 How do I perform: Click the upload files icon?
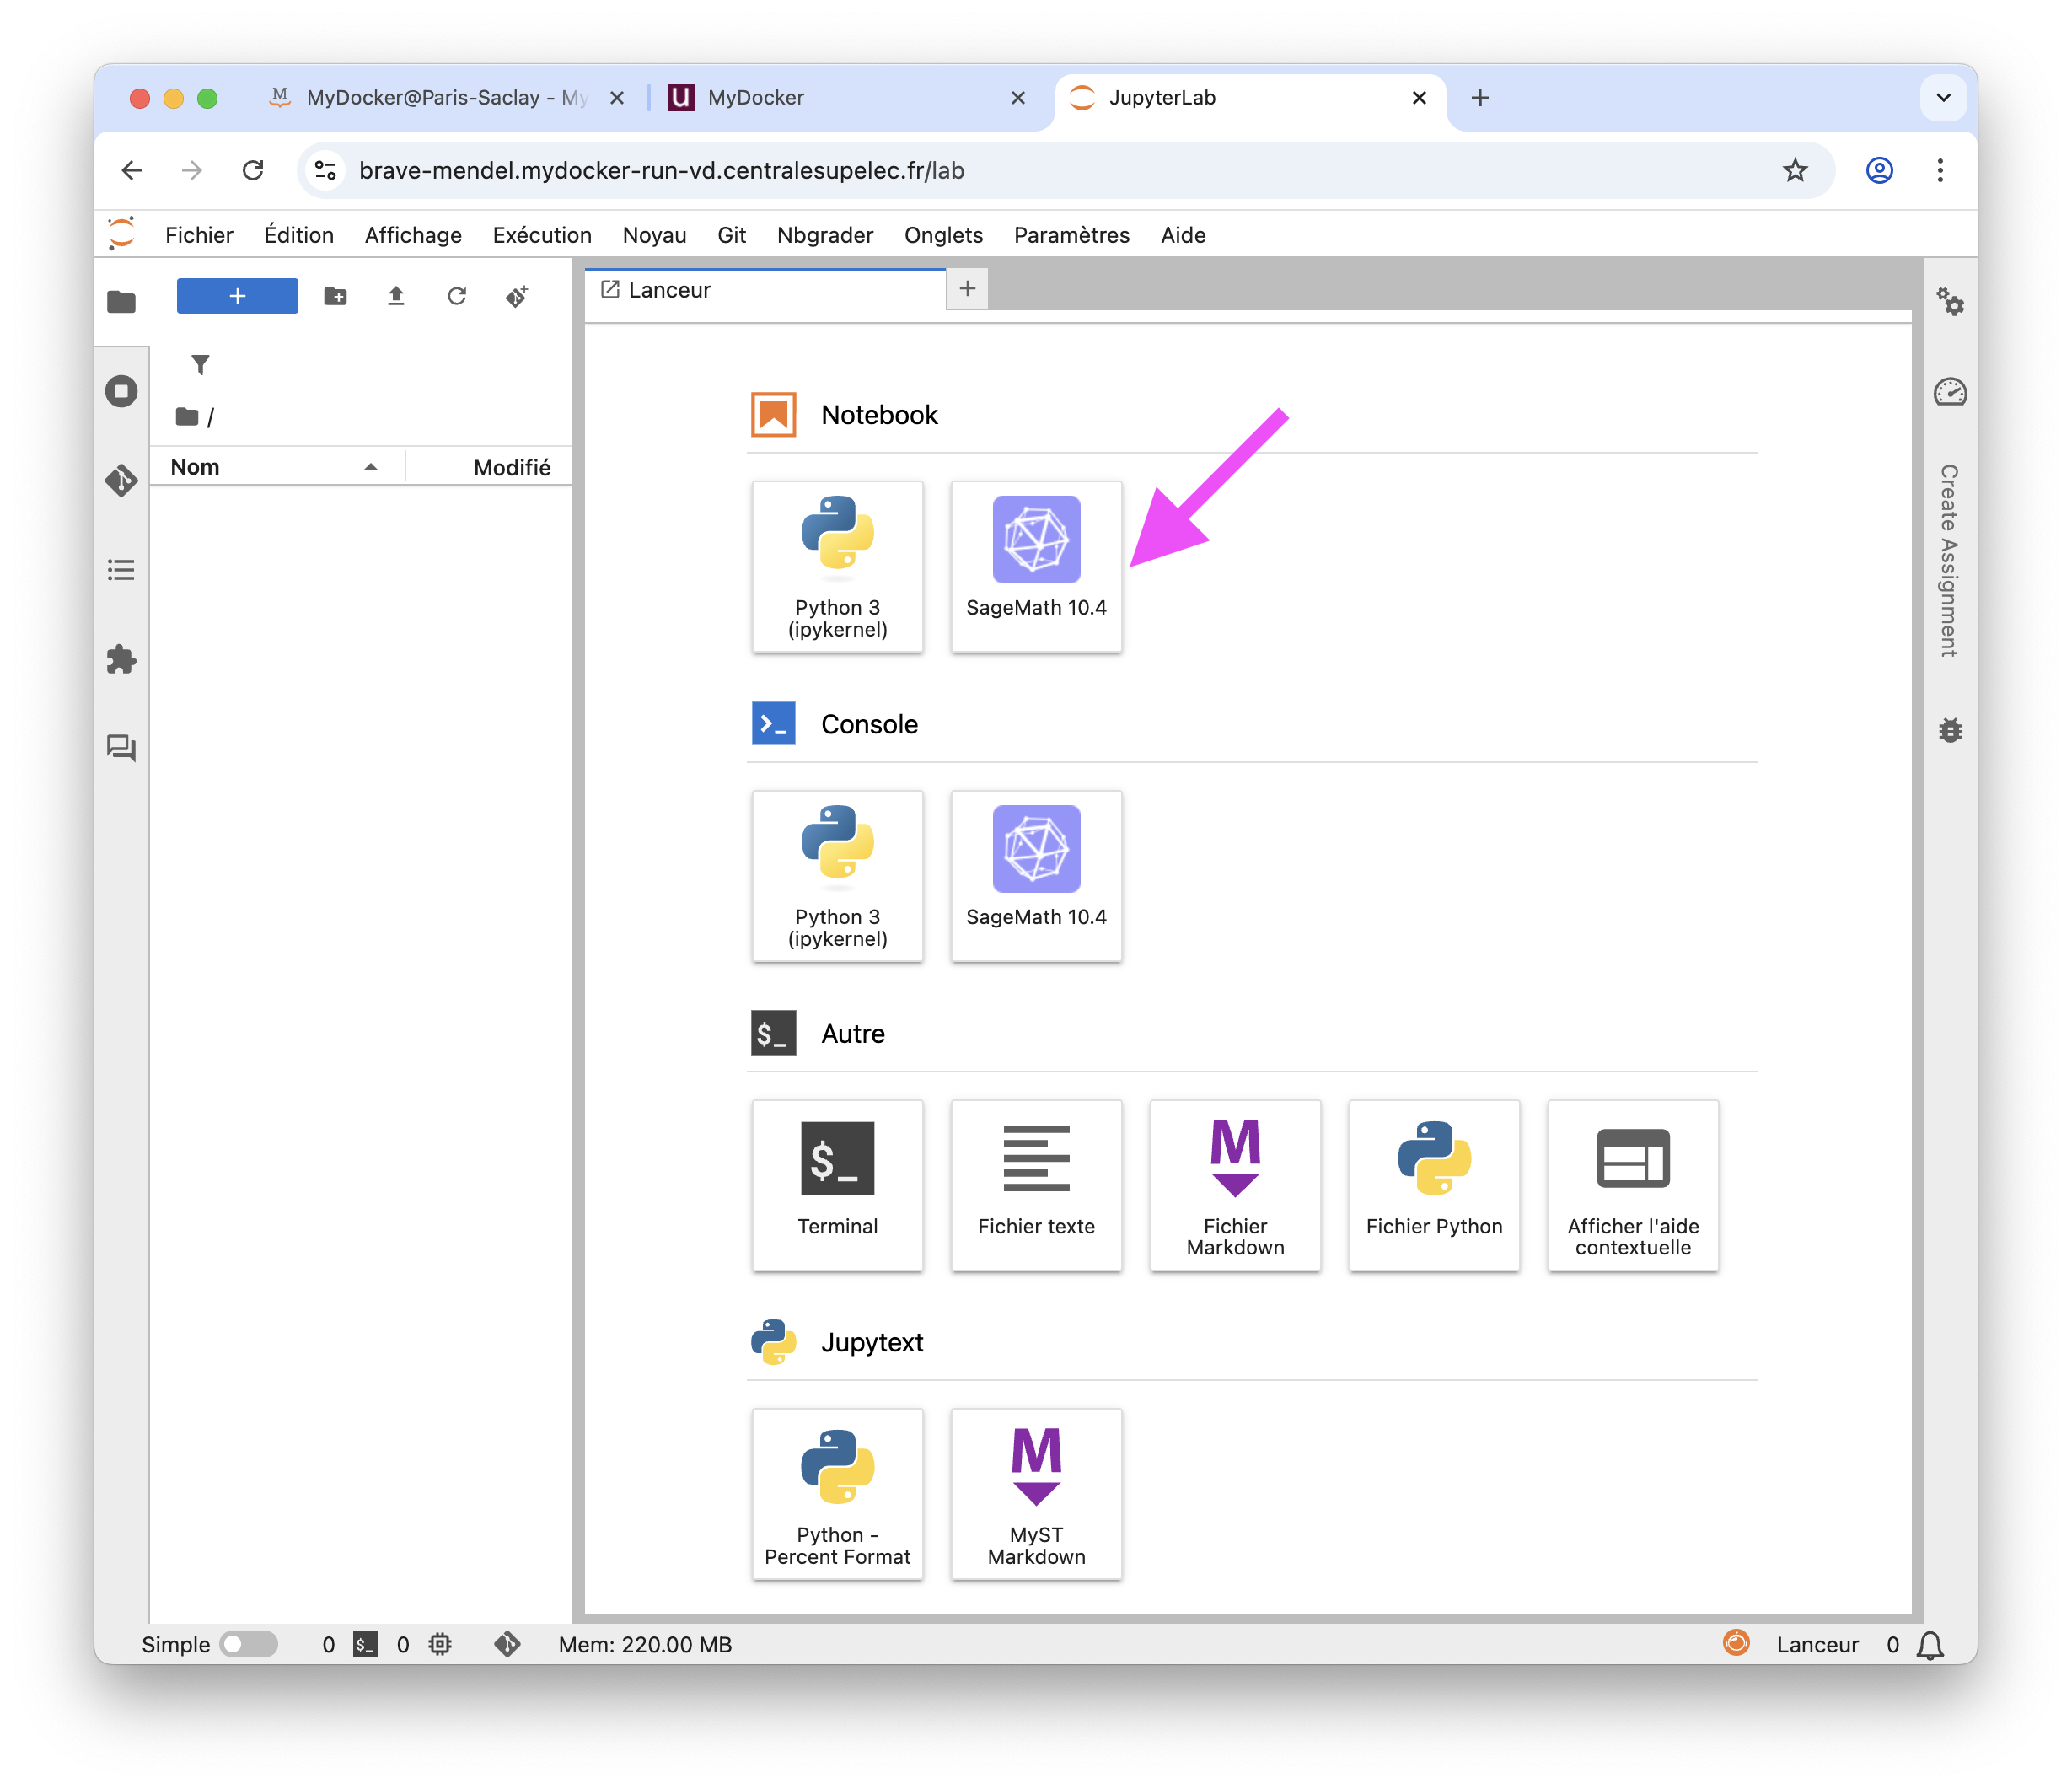point(396,296)
